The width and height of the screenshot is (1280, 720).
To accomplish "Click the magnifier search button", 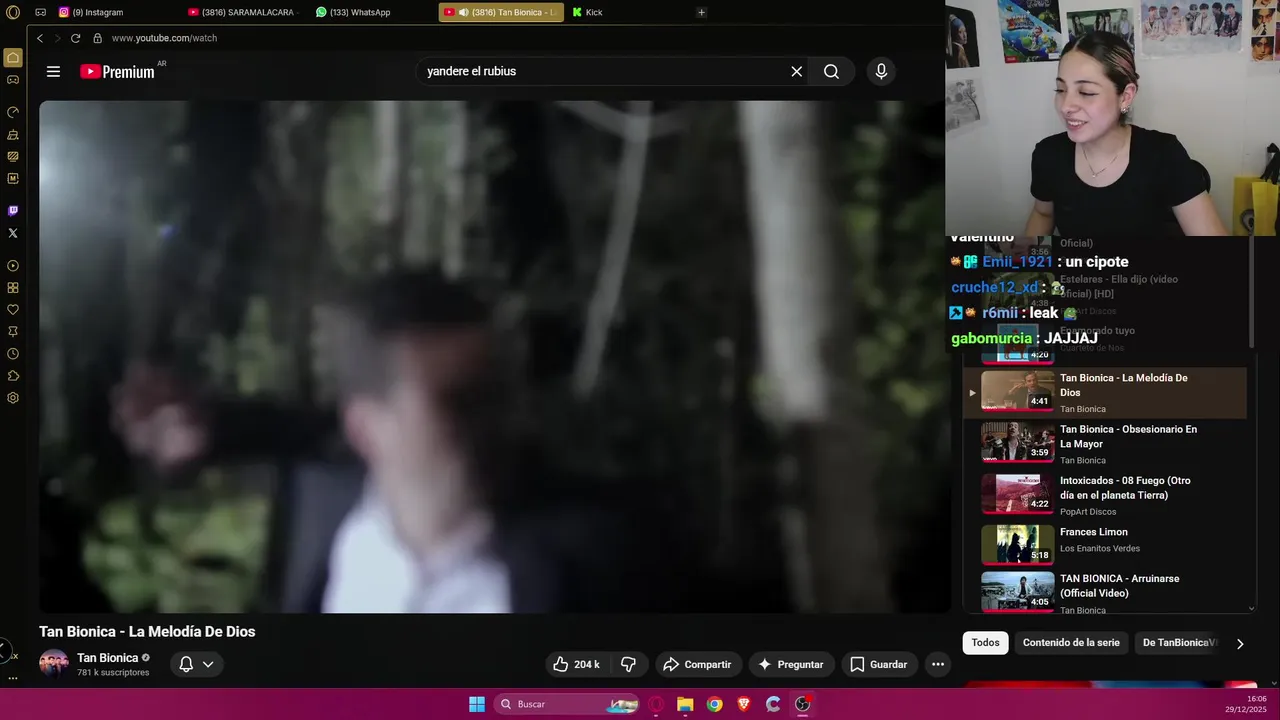I will pyautogui.click(x=831, y=71).
